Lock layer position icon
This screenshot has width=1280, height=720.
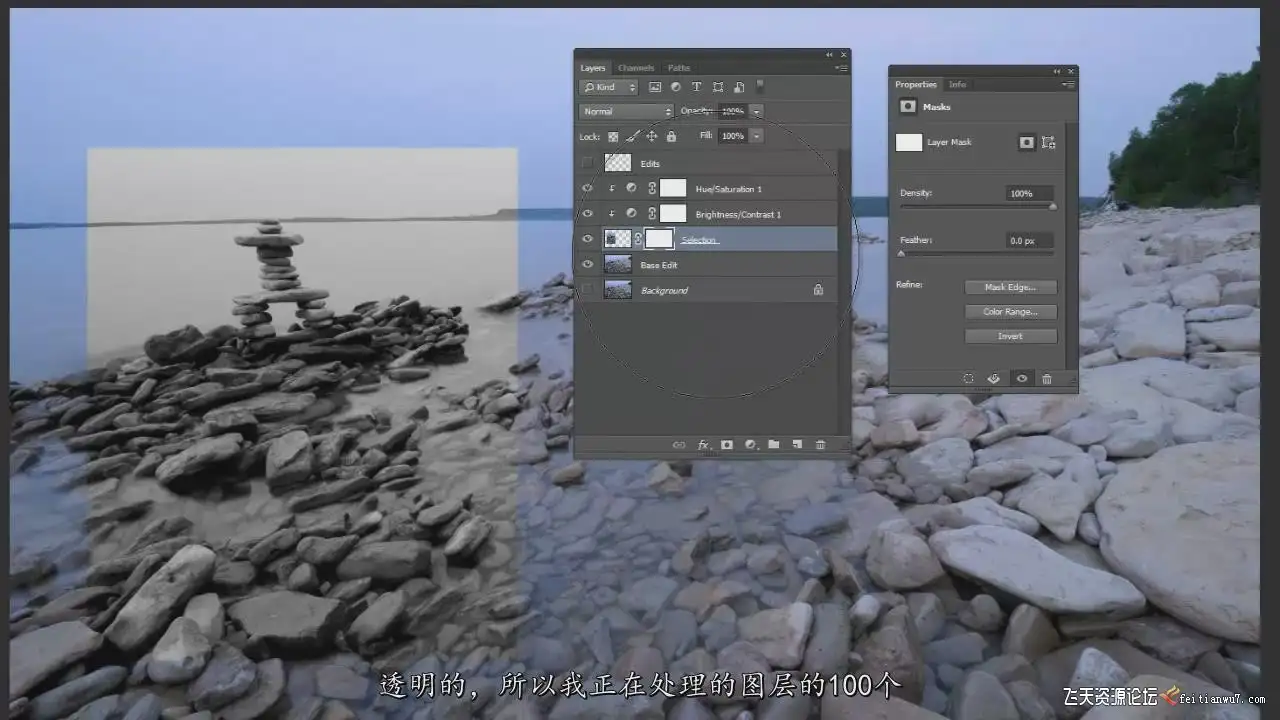[x=652, y=136]
